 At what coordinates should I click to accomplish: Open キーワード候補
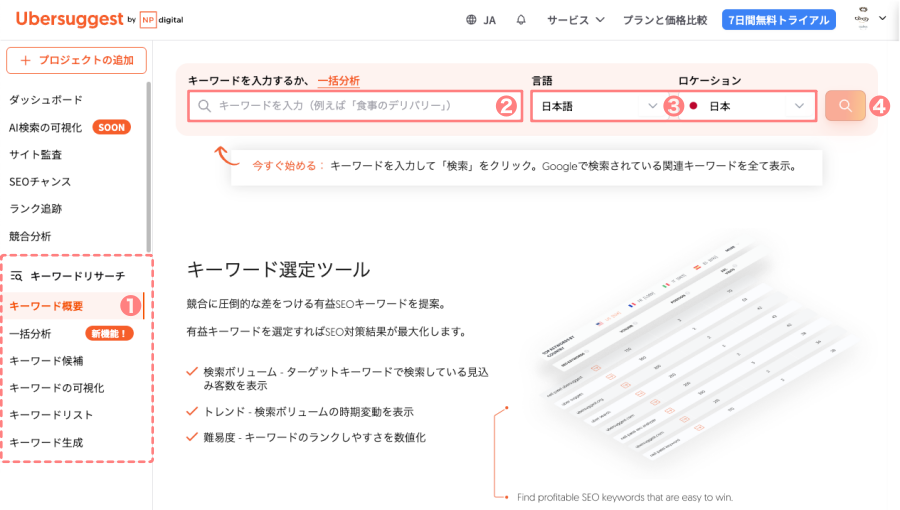click(x=46, y=361)
